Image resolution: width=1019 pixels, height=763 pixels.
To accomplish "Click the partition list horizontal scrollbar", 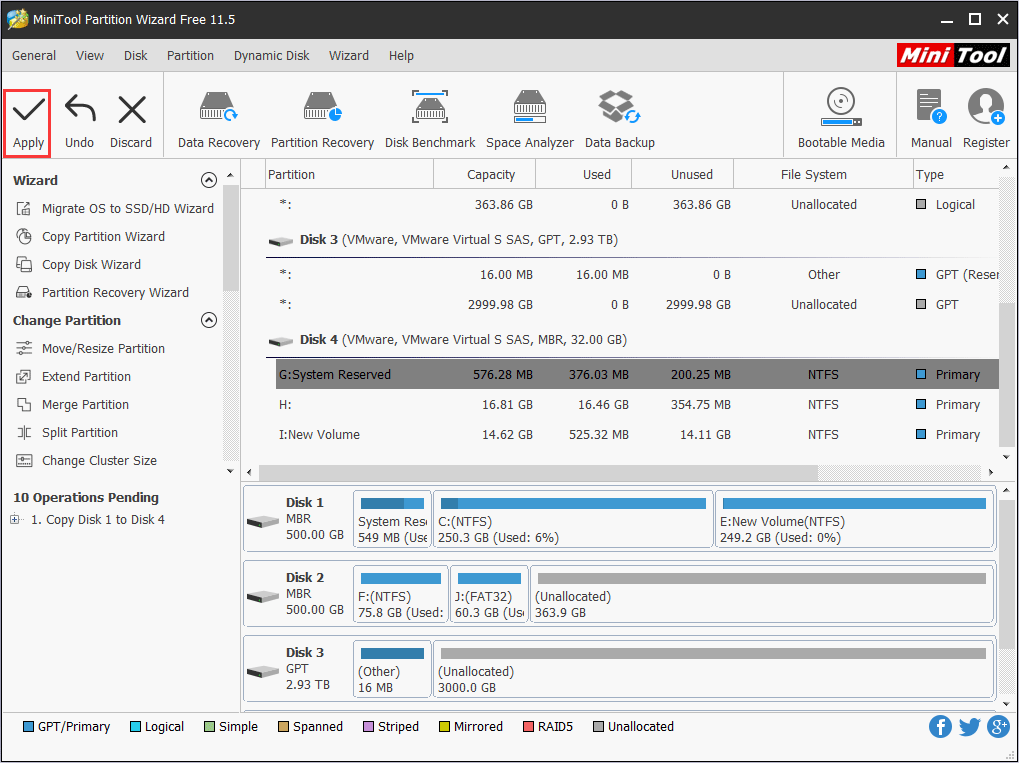I will pos(538,472).
